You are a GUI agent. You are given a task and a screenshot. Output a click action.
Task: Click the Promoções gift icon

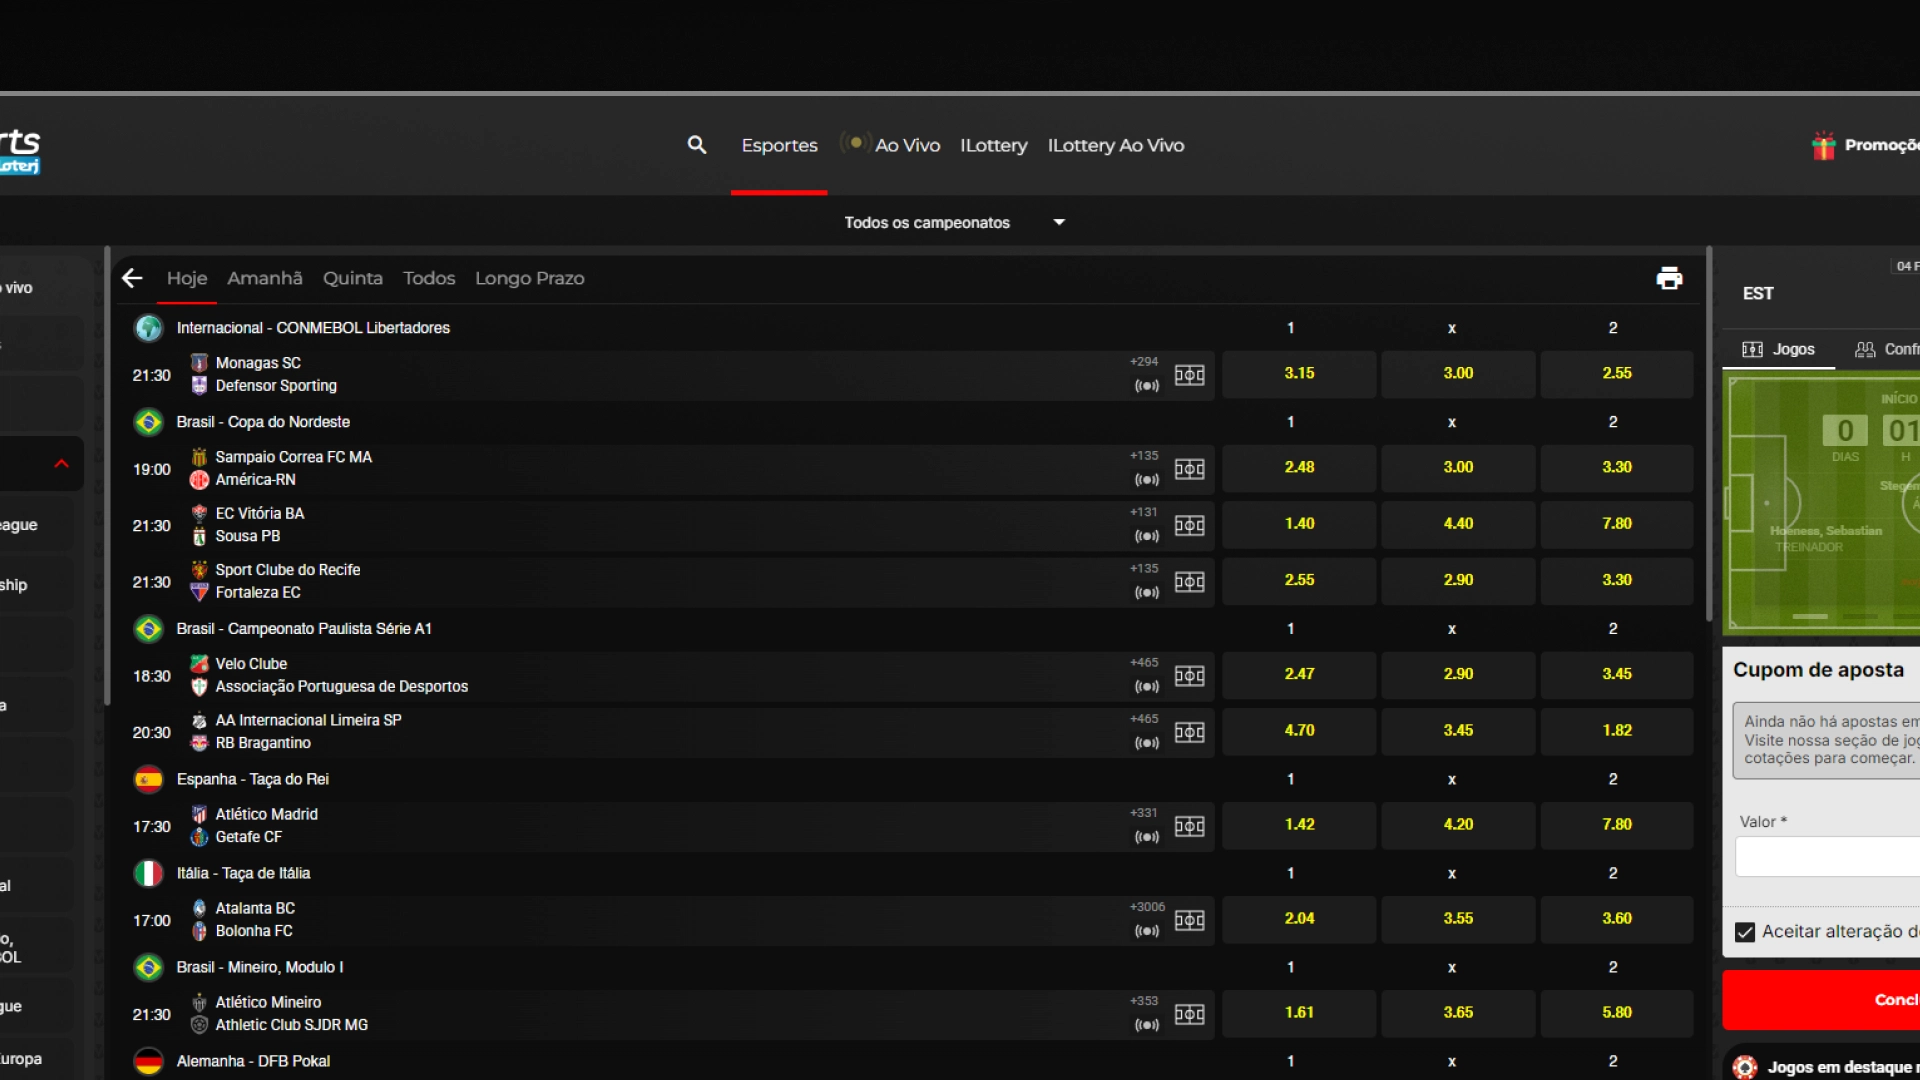[x=1823, y=145]
